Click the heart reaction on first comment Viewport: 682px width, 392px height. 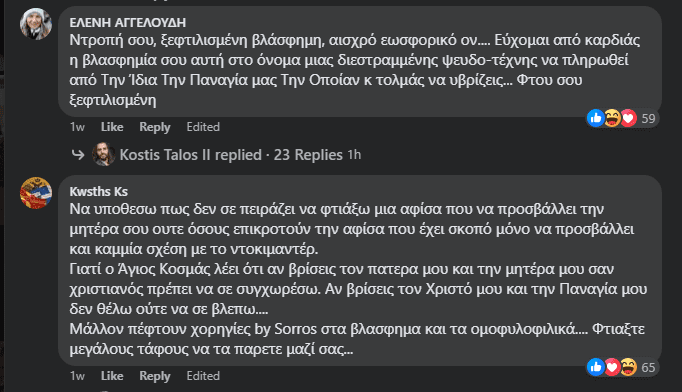[x=628, y=118]
